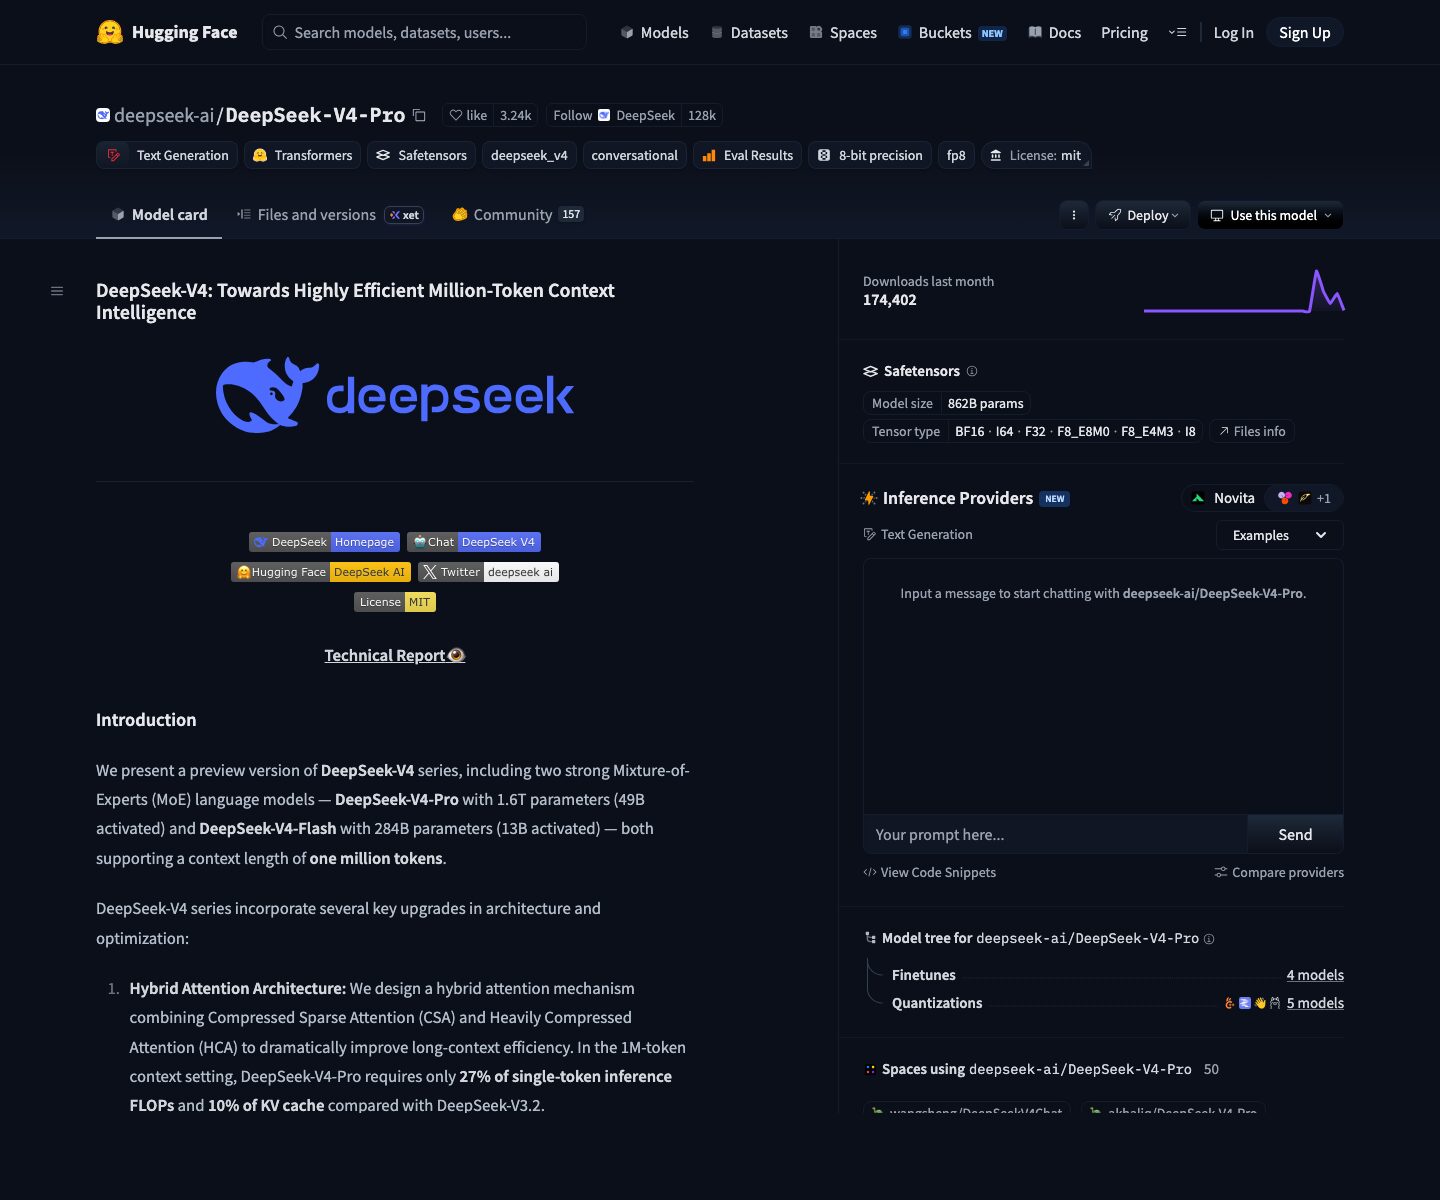
Task: Click the xet badge on Files tab
Action: point(404,215)
